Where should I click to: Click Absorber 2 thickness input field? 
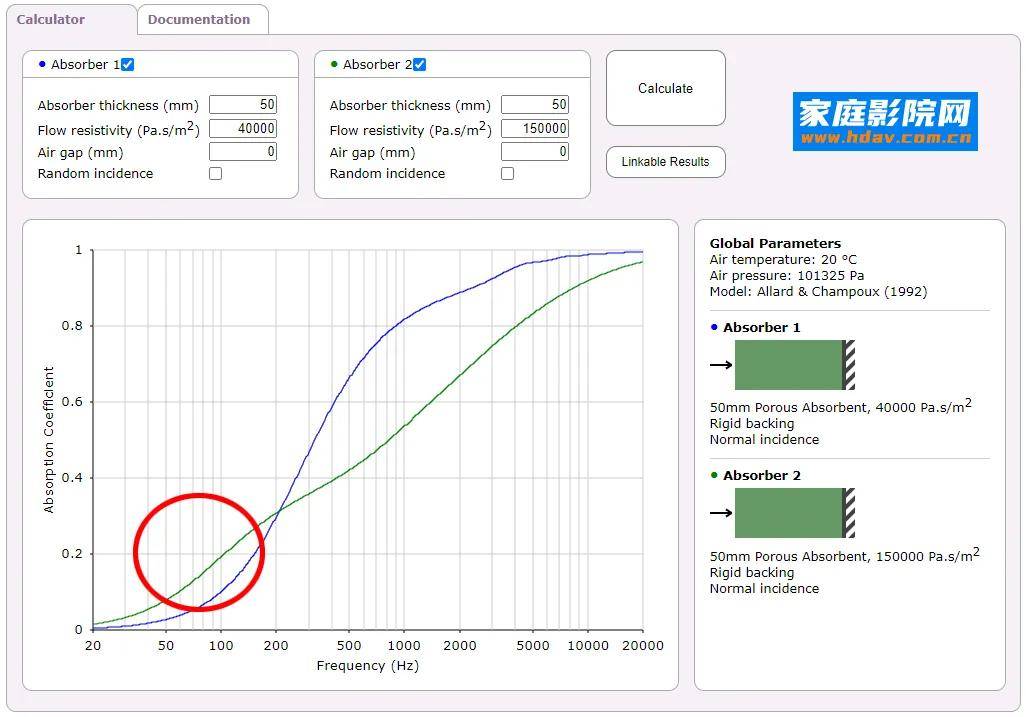point(535,105)
